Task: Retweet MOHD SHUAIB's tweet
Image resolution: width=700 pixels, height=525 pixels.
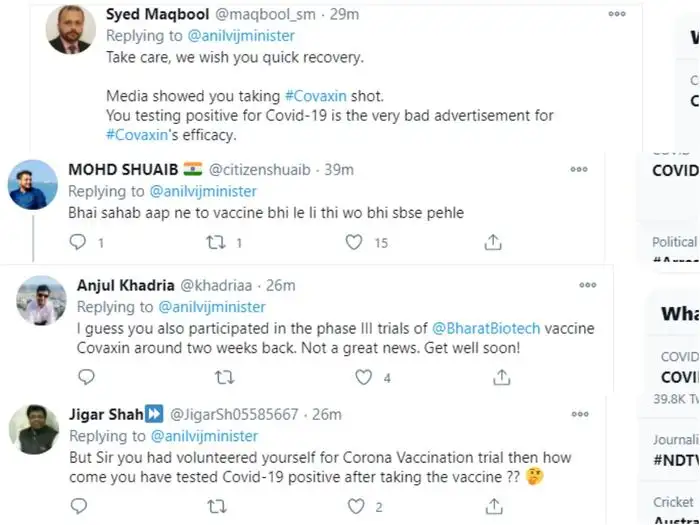Action: click(216, 242)
